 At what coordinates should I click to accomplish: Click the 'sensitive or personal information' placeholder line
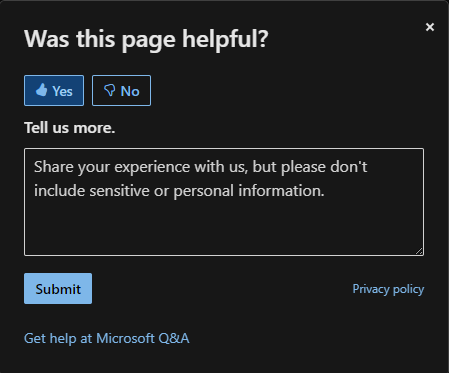point(207,191)
